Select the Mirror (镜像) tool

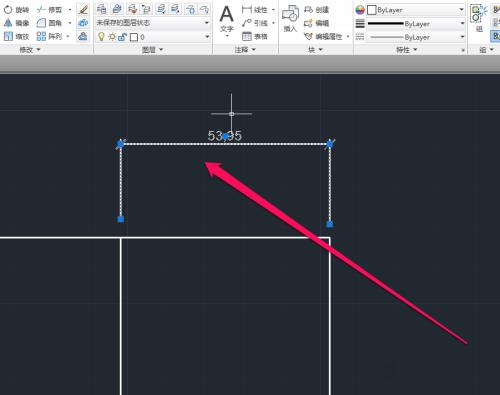click(16, 23)
